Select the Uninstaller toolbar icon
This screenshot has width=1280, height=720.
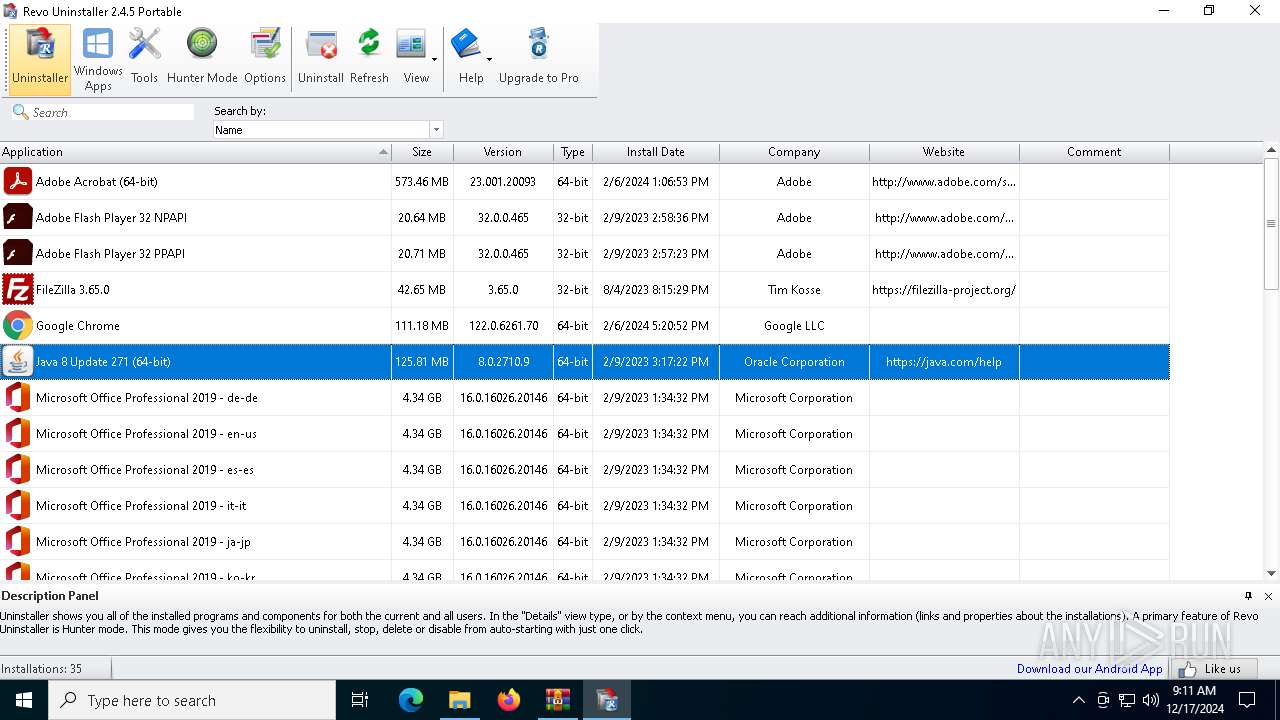[40, 59]
